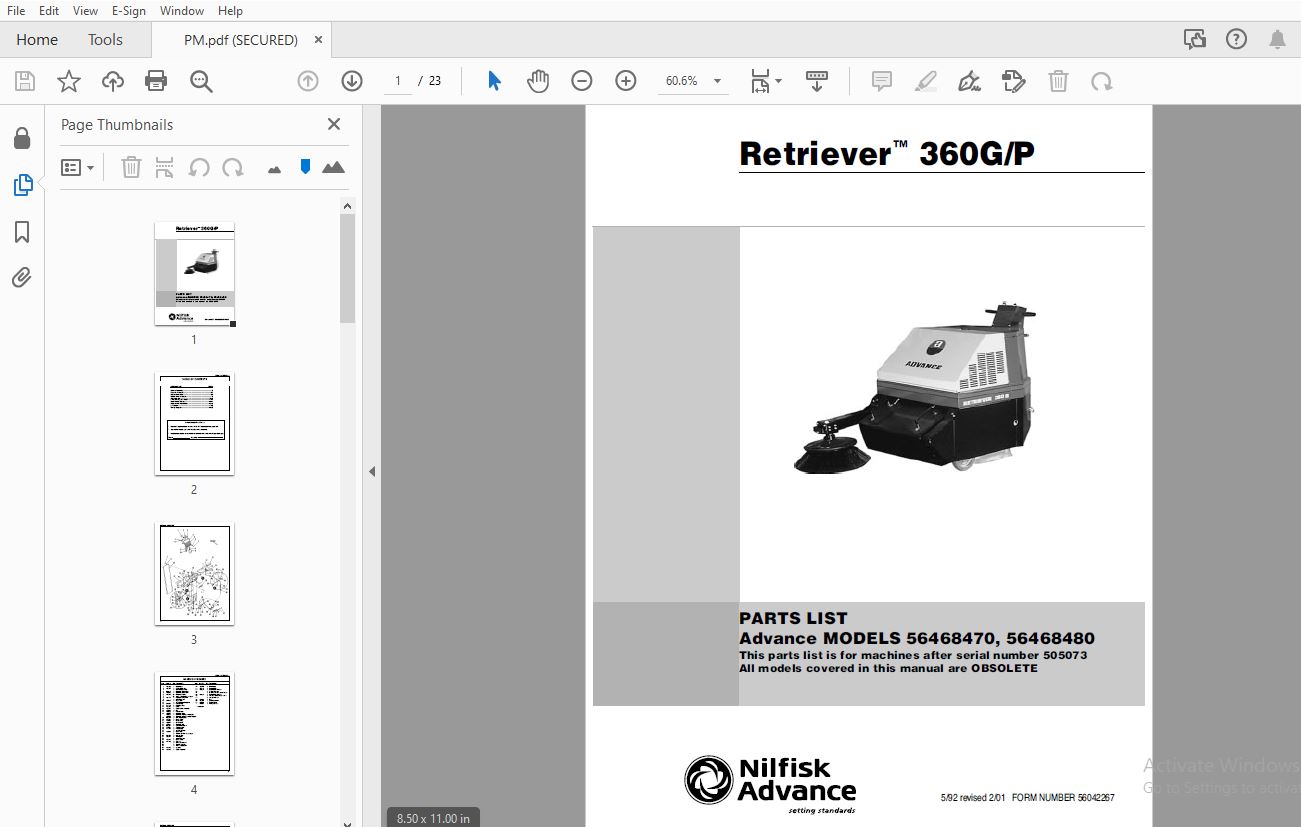This screenshot has width=1301, height=827.
Task: Open the sign document pen tool
Action: click(x=969, y=81)
